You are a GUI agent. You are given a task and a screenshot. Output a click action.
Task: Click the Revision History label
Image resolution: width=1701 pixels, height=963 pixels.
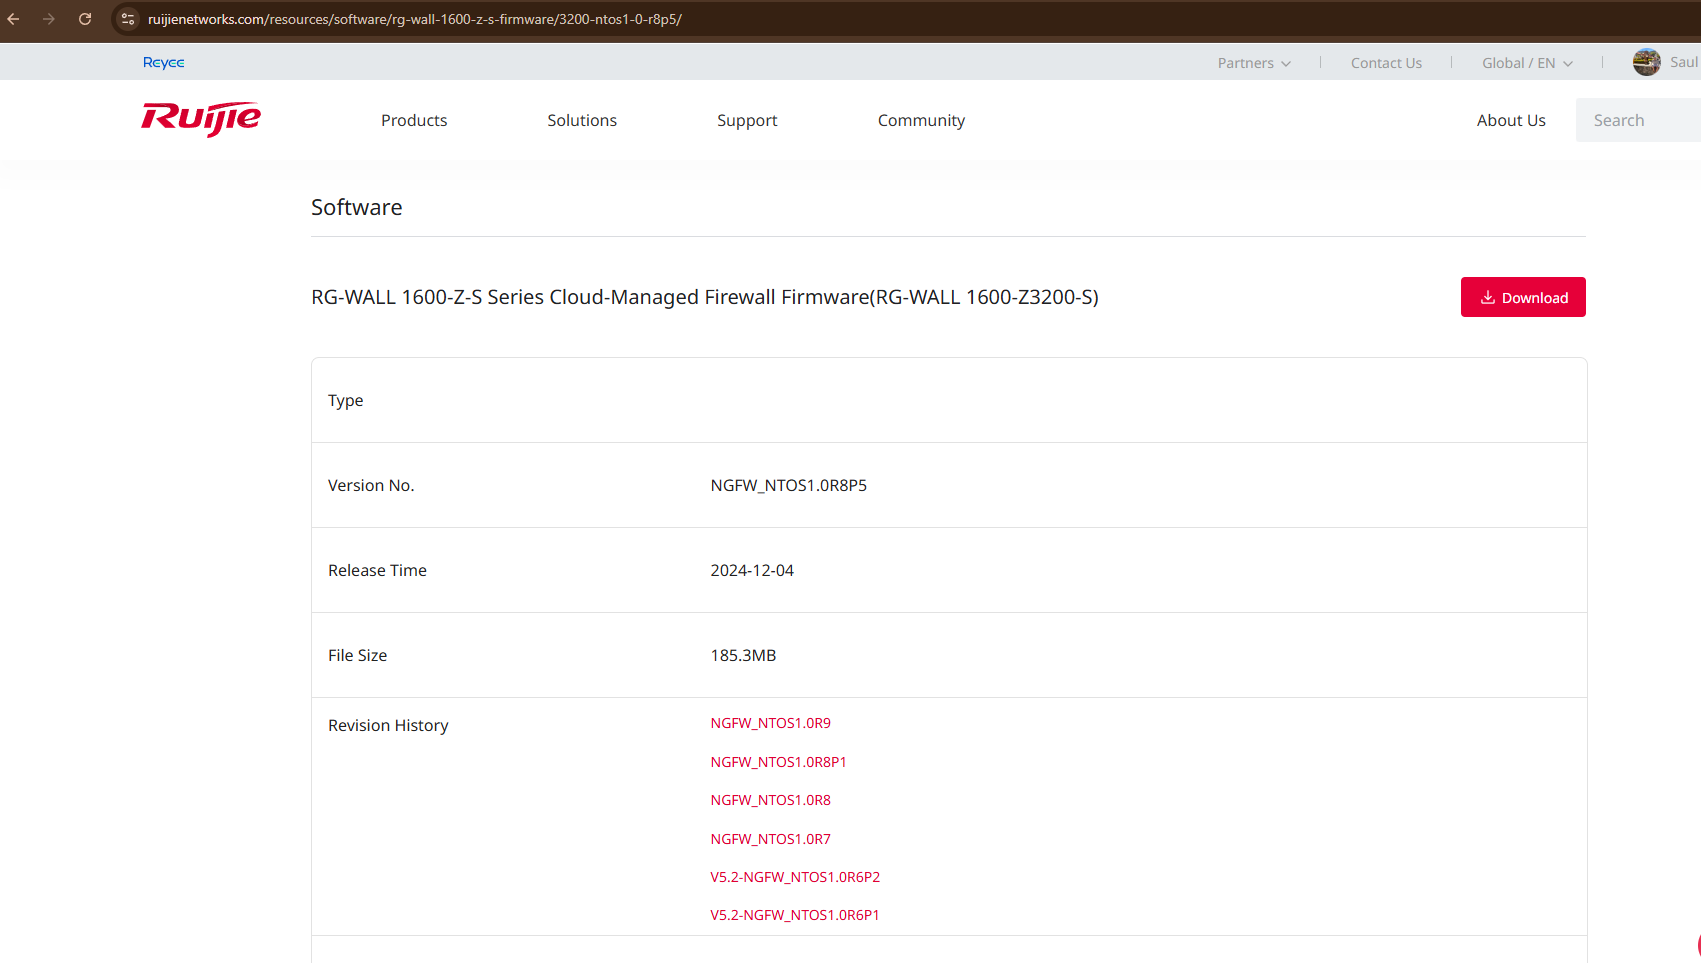pos(388,725)
